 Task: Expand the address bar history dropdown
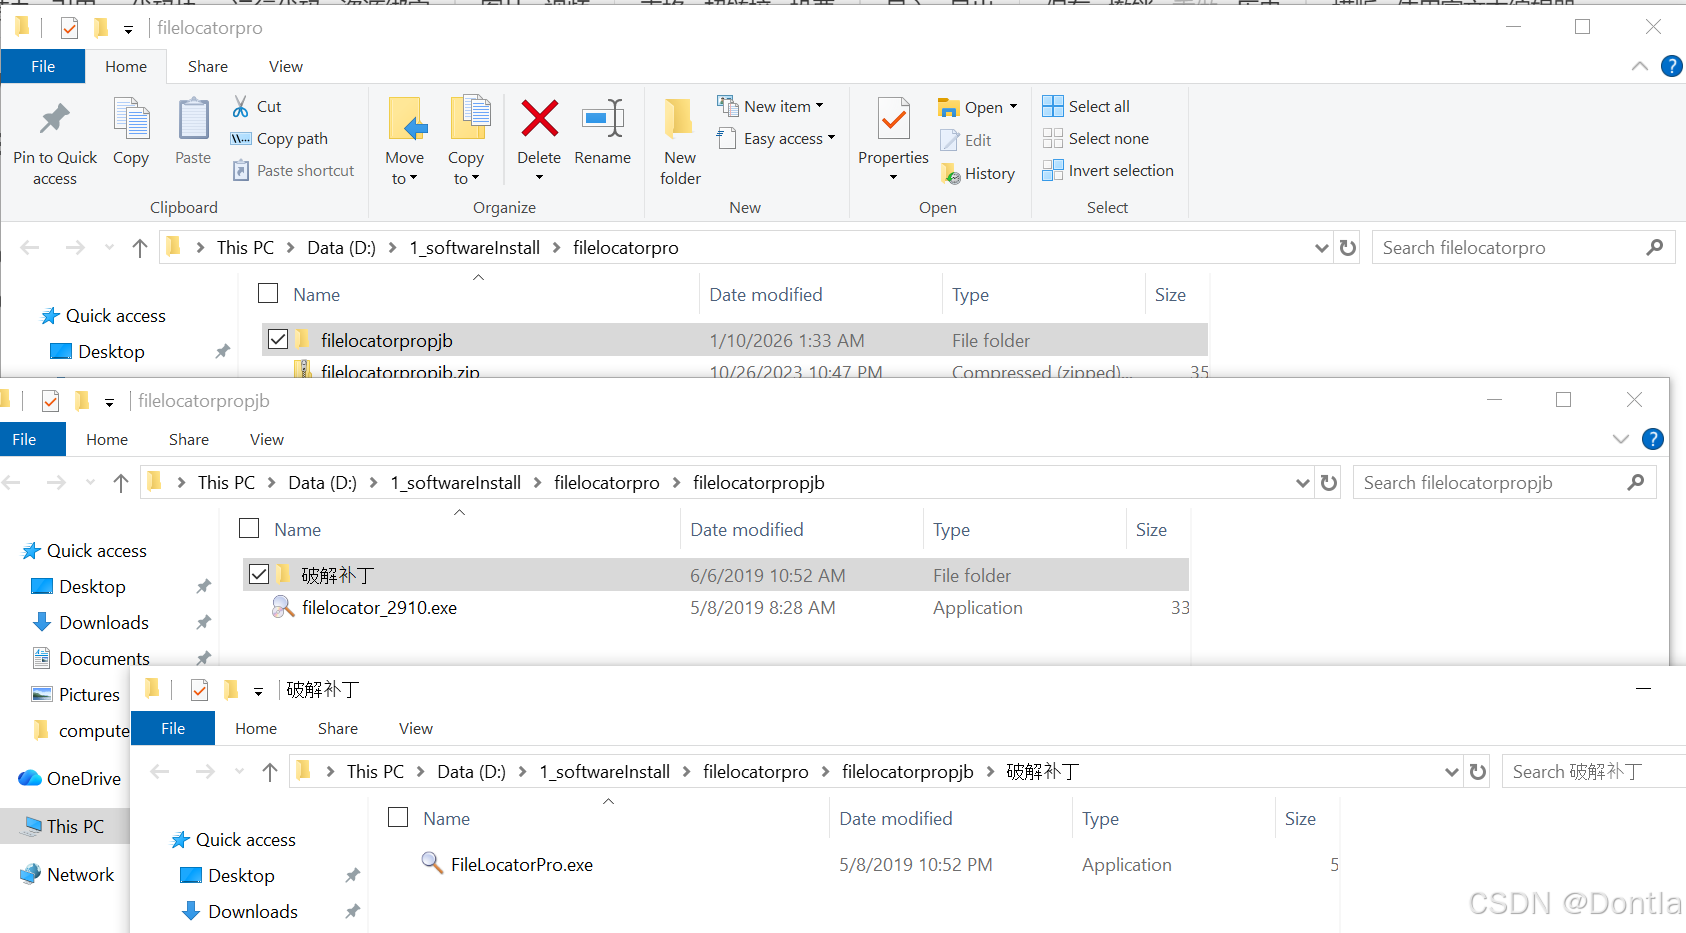click(1321, 247)
